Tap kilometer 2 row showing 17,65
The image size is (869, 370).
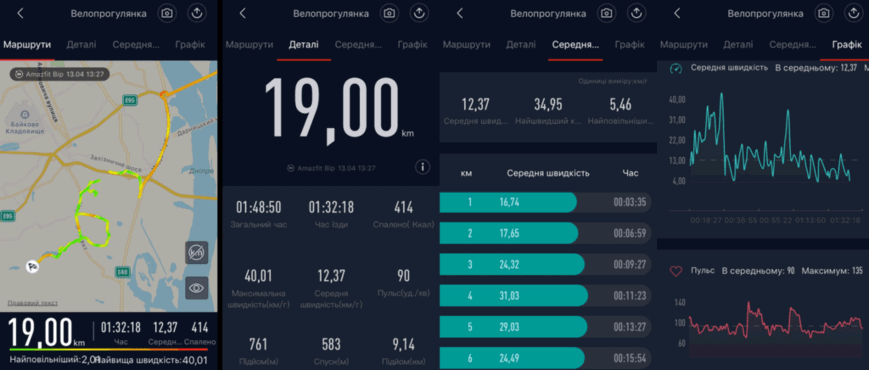coord(545,233)
